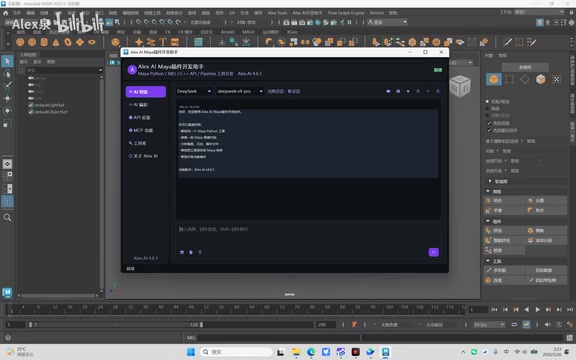Click the folder icon in Alex AI chat toolbar
576x360 pixels.
tap(388, 91)
